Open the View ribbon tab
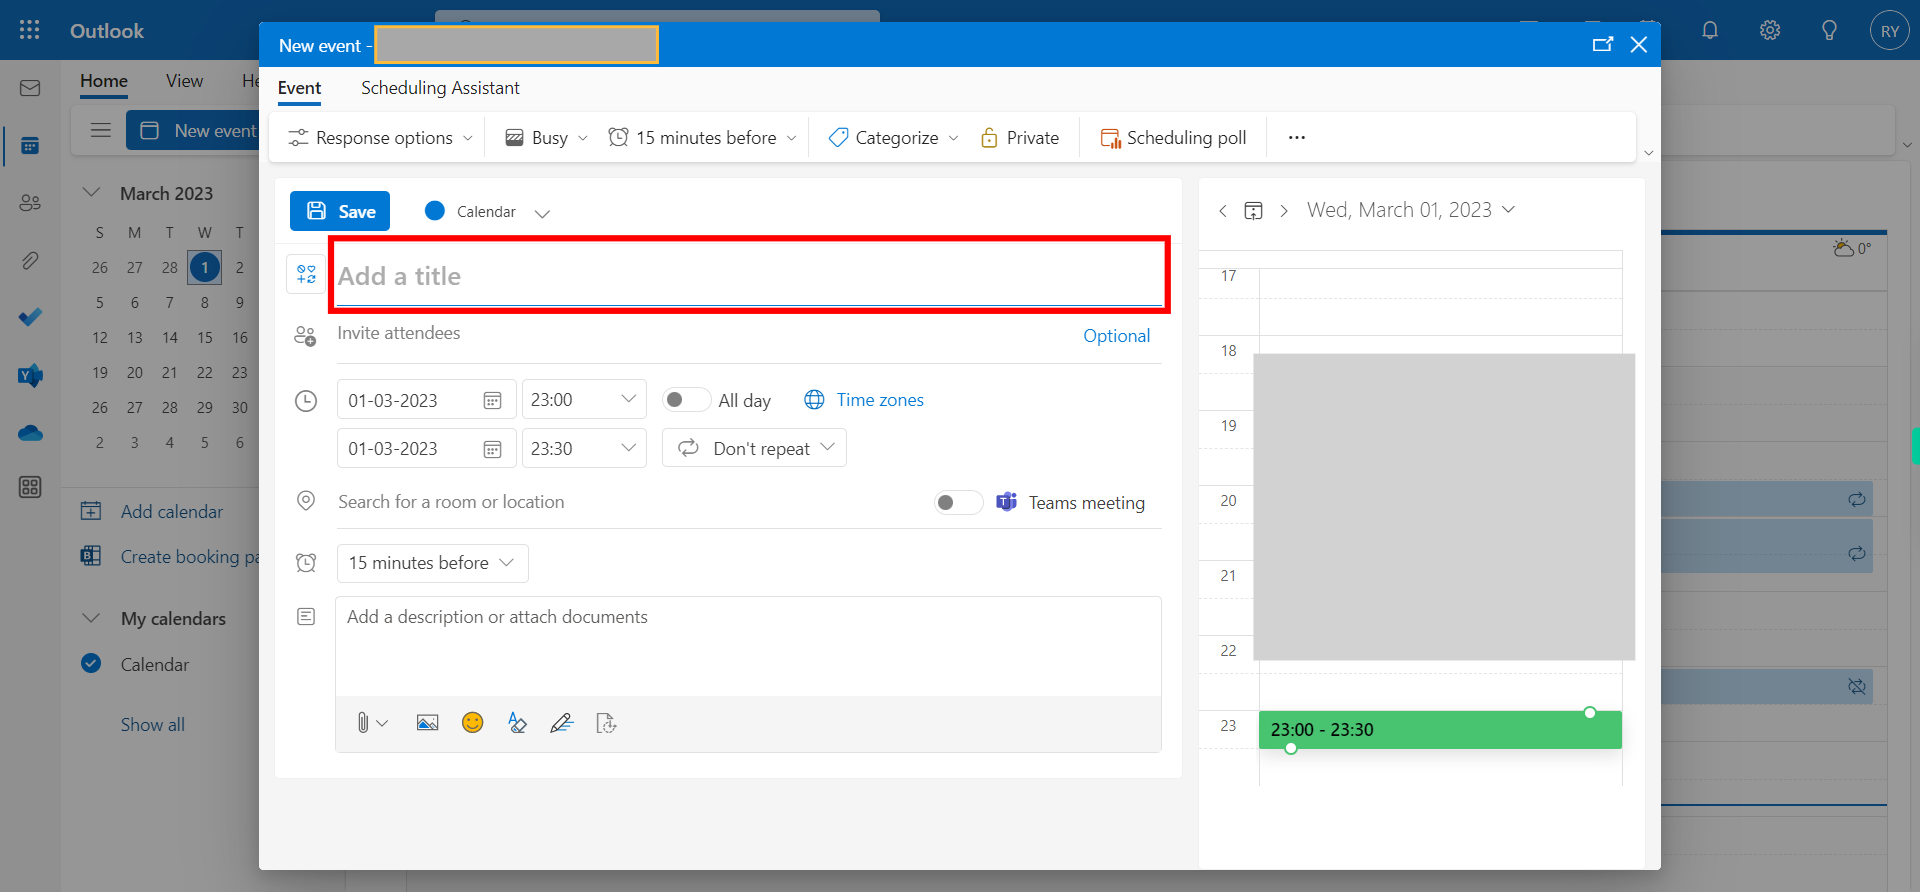 (x=184, y=81)
